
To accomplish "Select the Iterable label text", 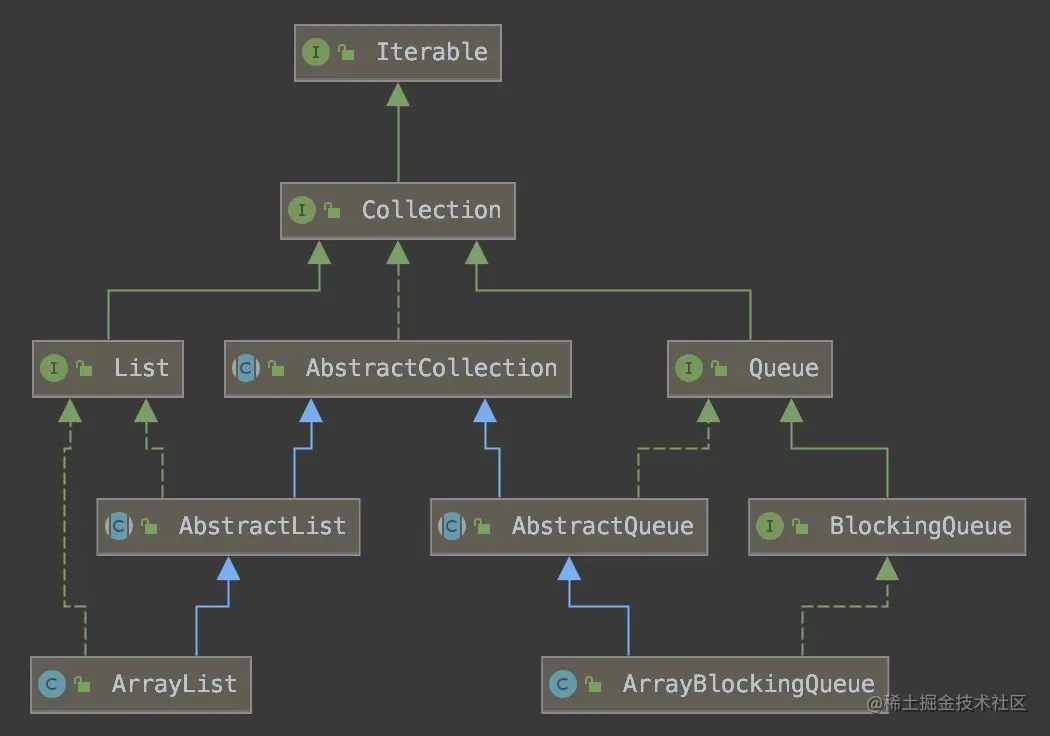I will tap(432, 52).
